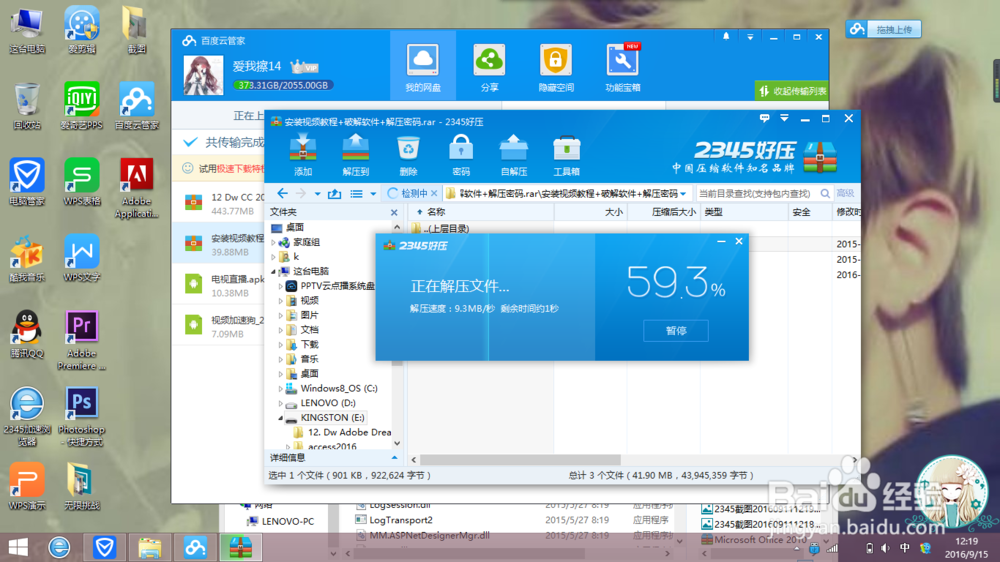
Task: Click the up-folder navigation icon
Action: click(x=334, y=193)
